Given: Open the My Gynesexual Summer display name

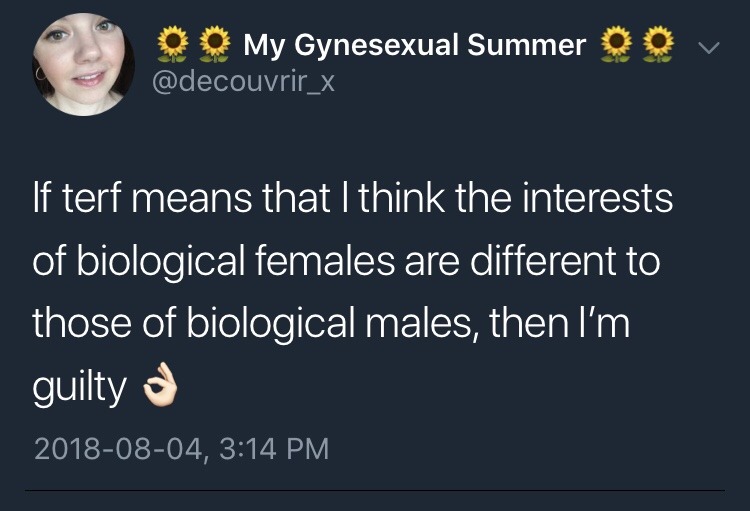Looking at the screenshot, I should point(415,45).
